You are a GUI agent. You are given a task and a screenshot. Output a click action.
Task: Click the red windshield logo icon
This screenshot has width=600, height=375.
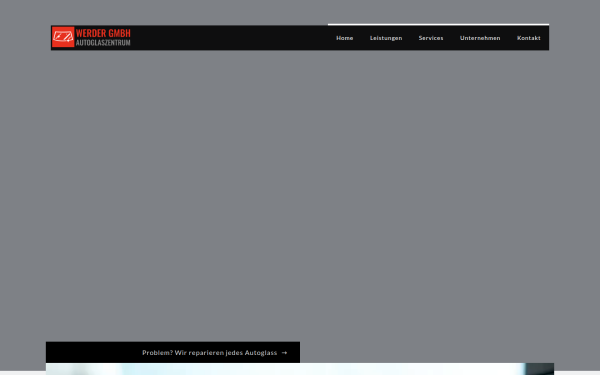coord(63,37)
